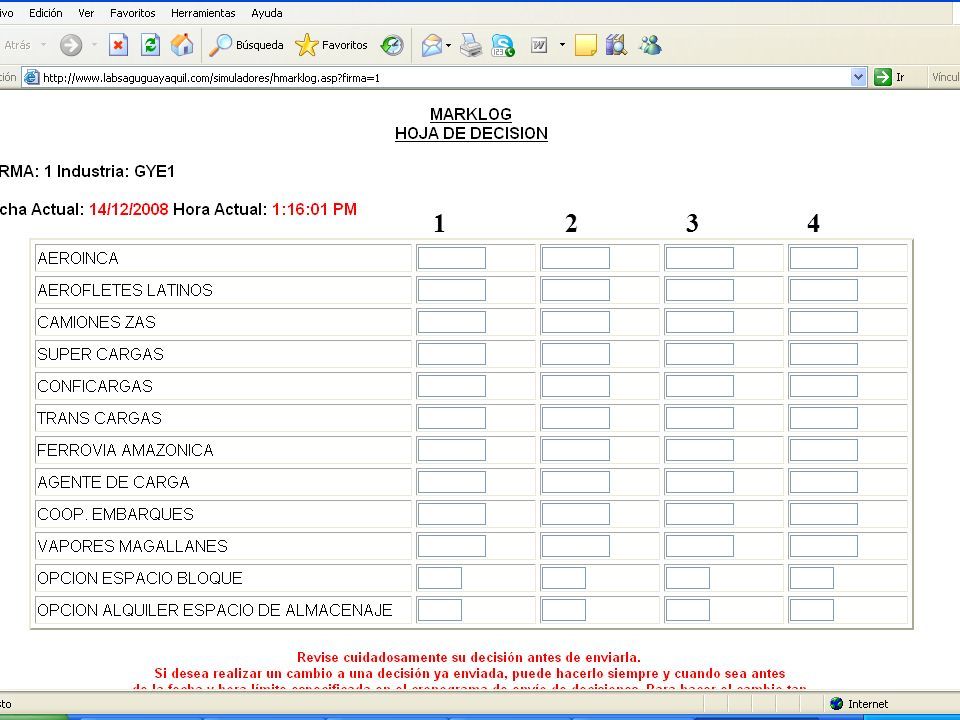This screenshot has width=960, height=720.
Task: Click AEROINCA column 4 input
Action: [823, 258]
